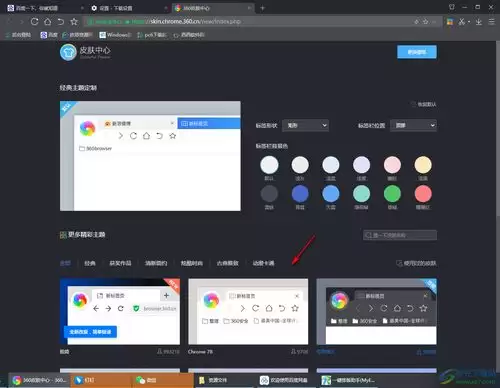Select the coral red color swatch
This screenshot has height=388, width=500.
click(423, 194)
